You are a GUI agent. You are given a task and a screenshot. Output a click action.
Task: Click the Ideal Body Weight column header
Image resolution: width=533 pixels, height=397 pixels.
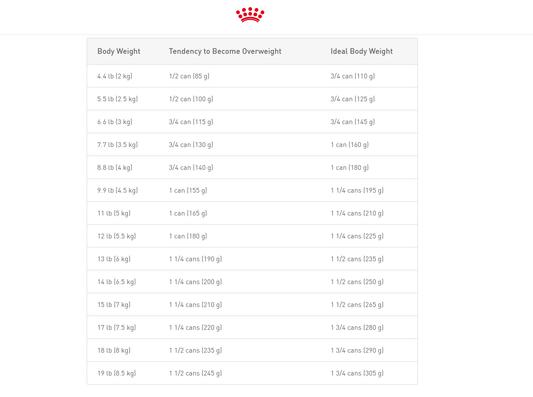[361, 51]
